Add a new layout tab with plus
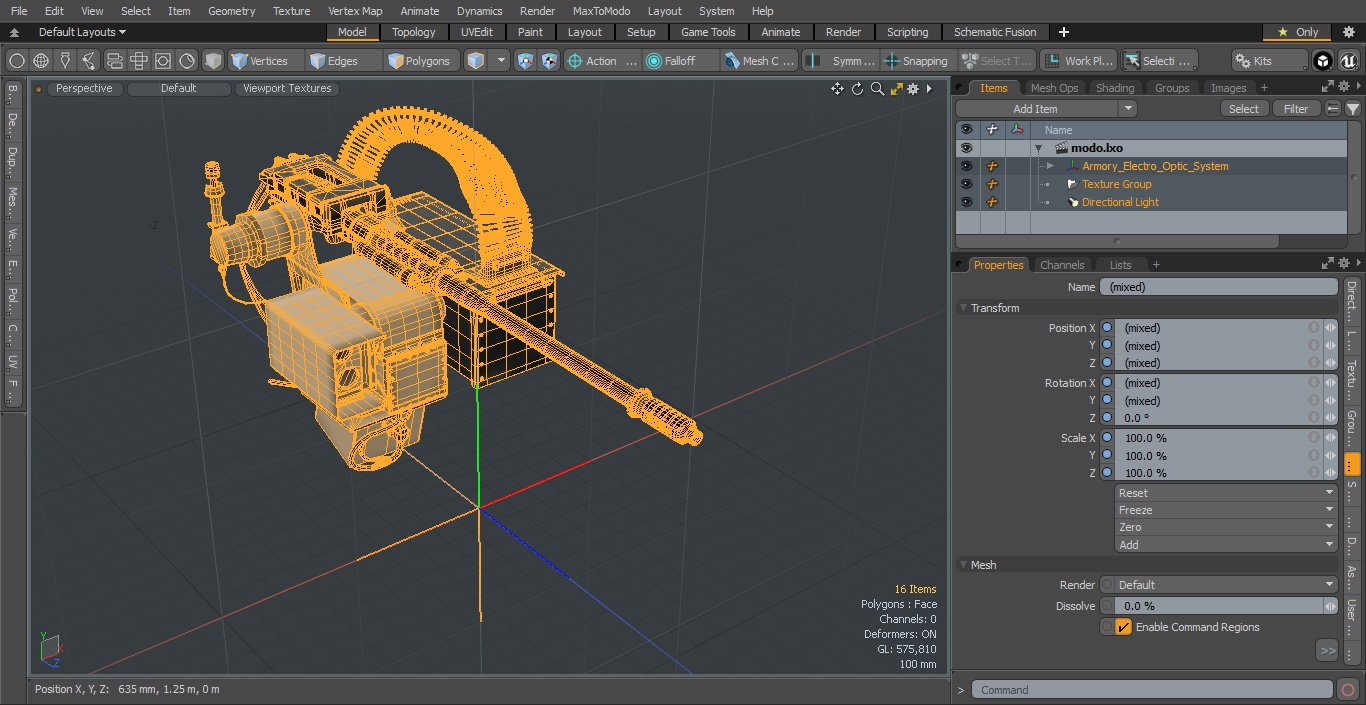The width and height of the screenshot is (1366, 705). (1063, 32)
